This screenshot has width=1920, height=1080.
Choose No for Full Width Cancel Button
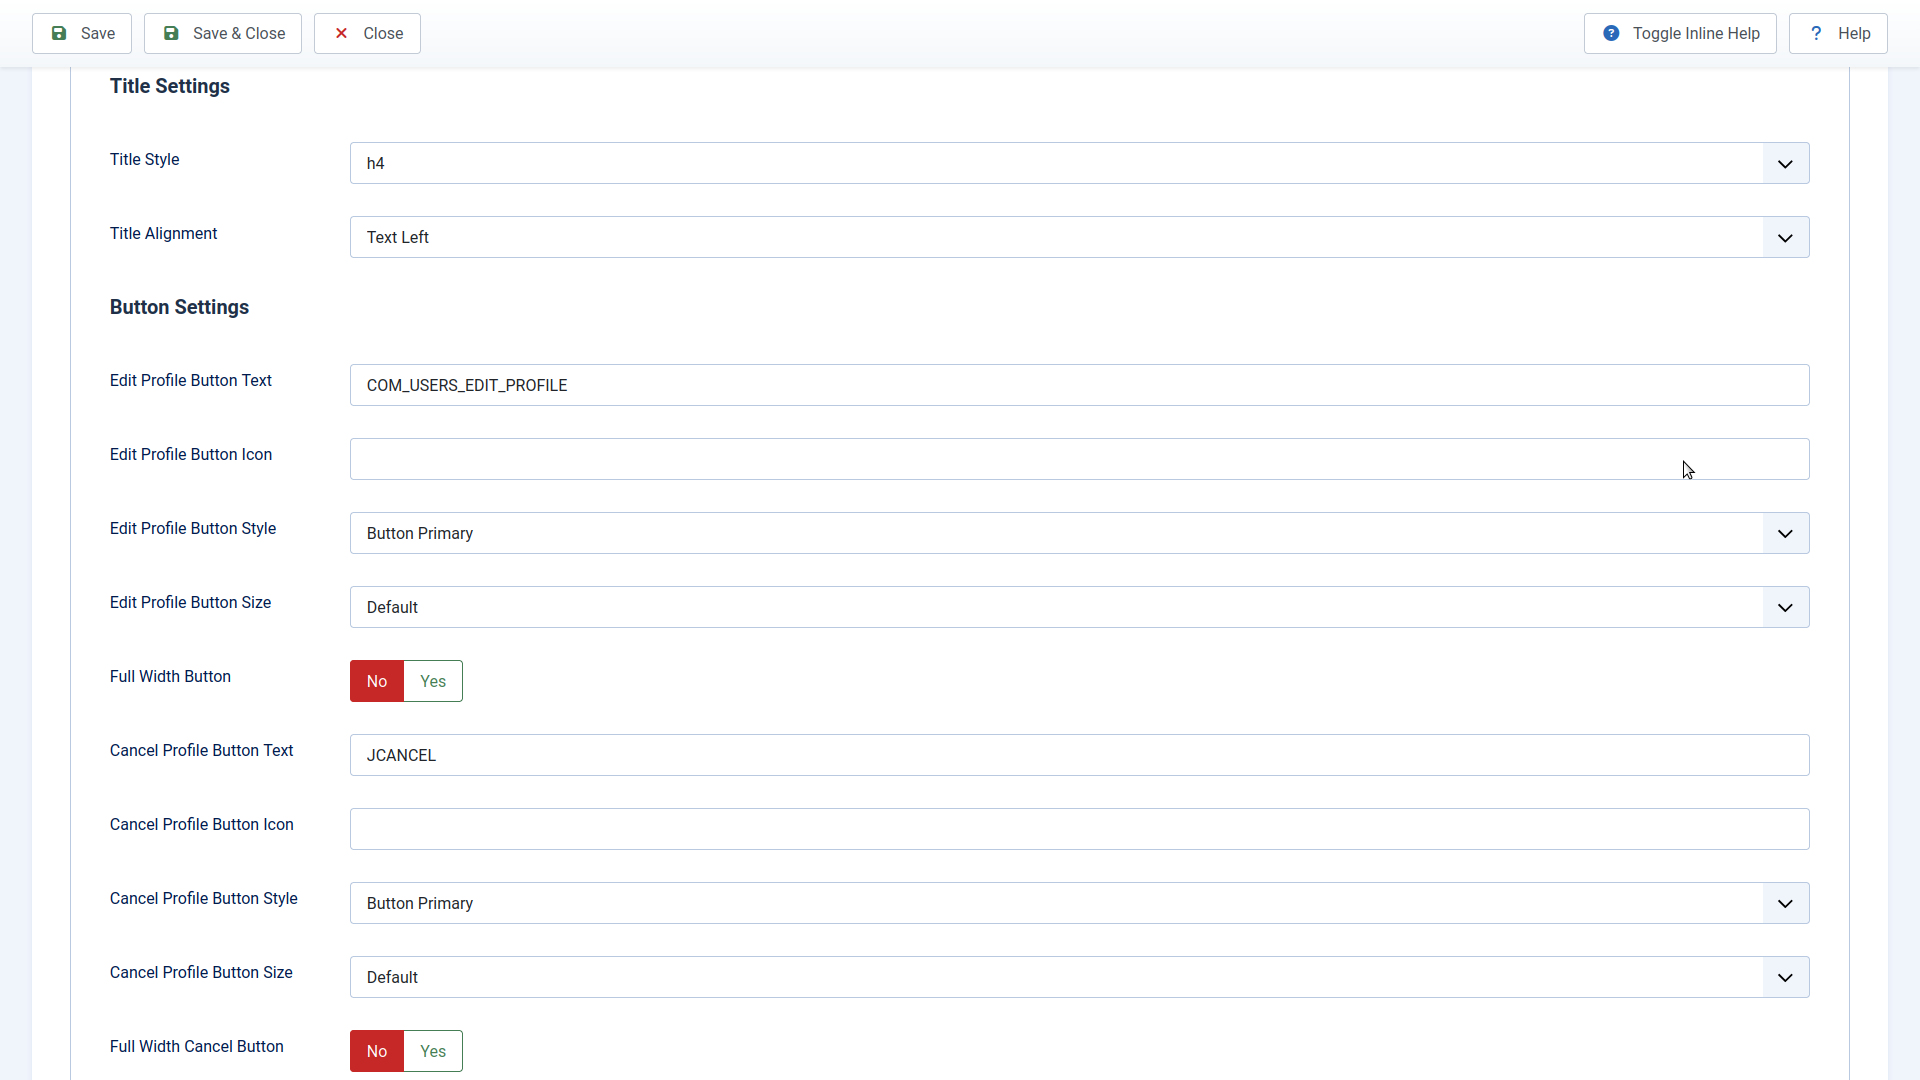pos(377,1051)
